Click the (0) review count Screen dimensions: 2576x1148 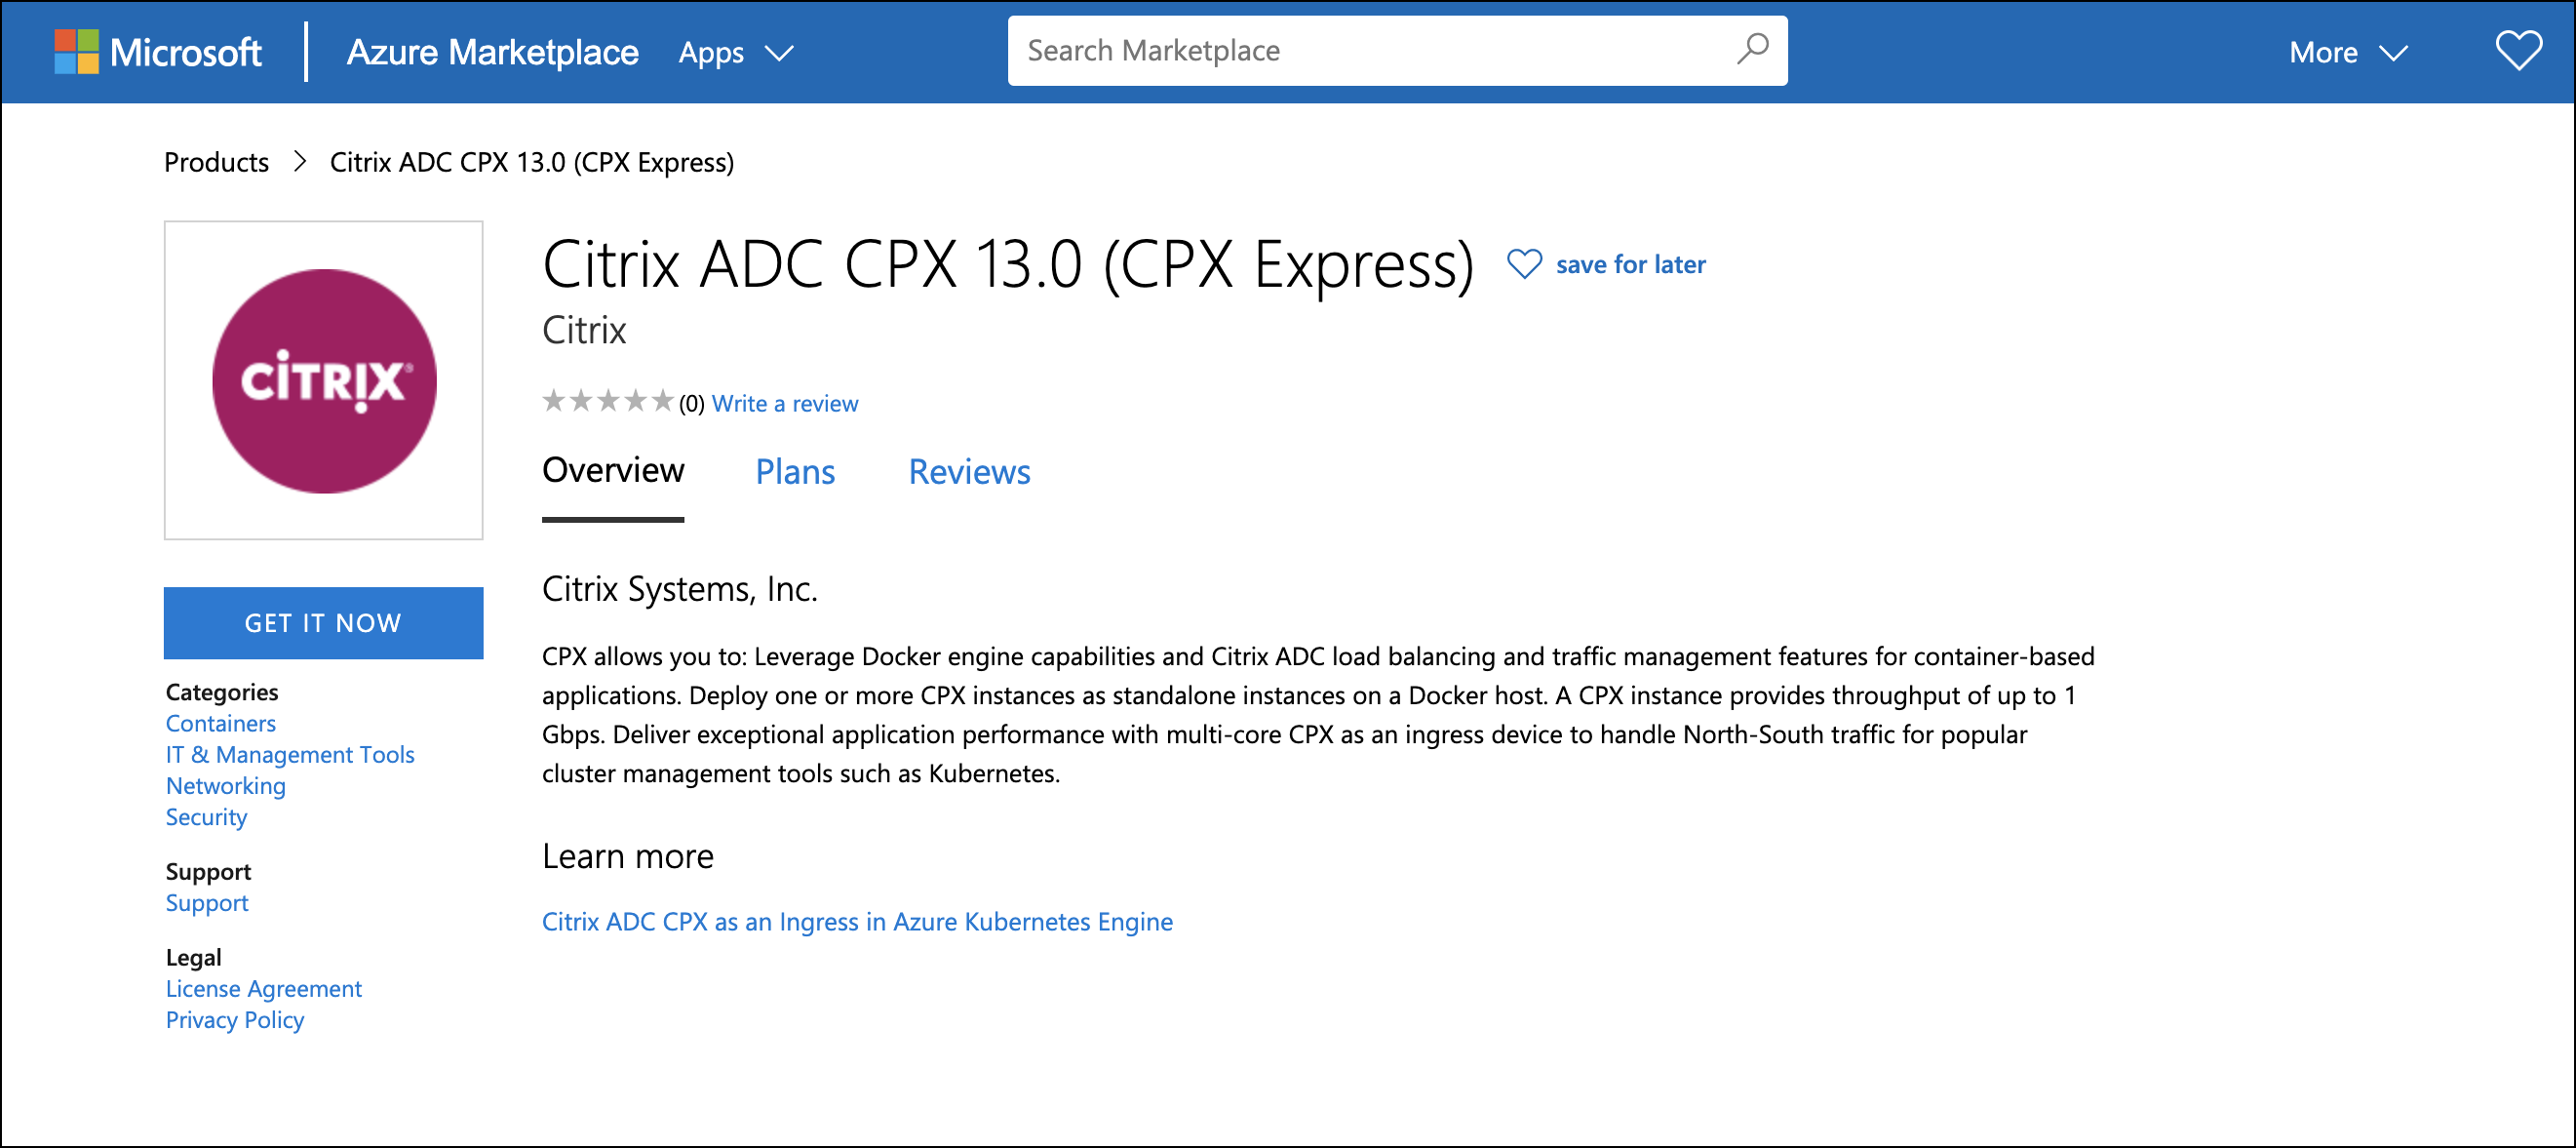692,403
